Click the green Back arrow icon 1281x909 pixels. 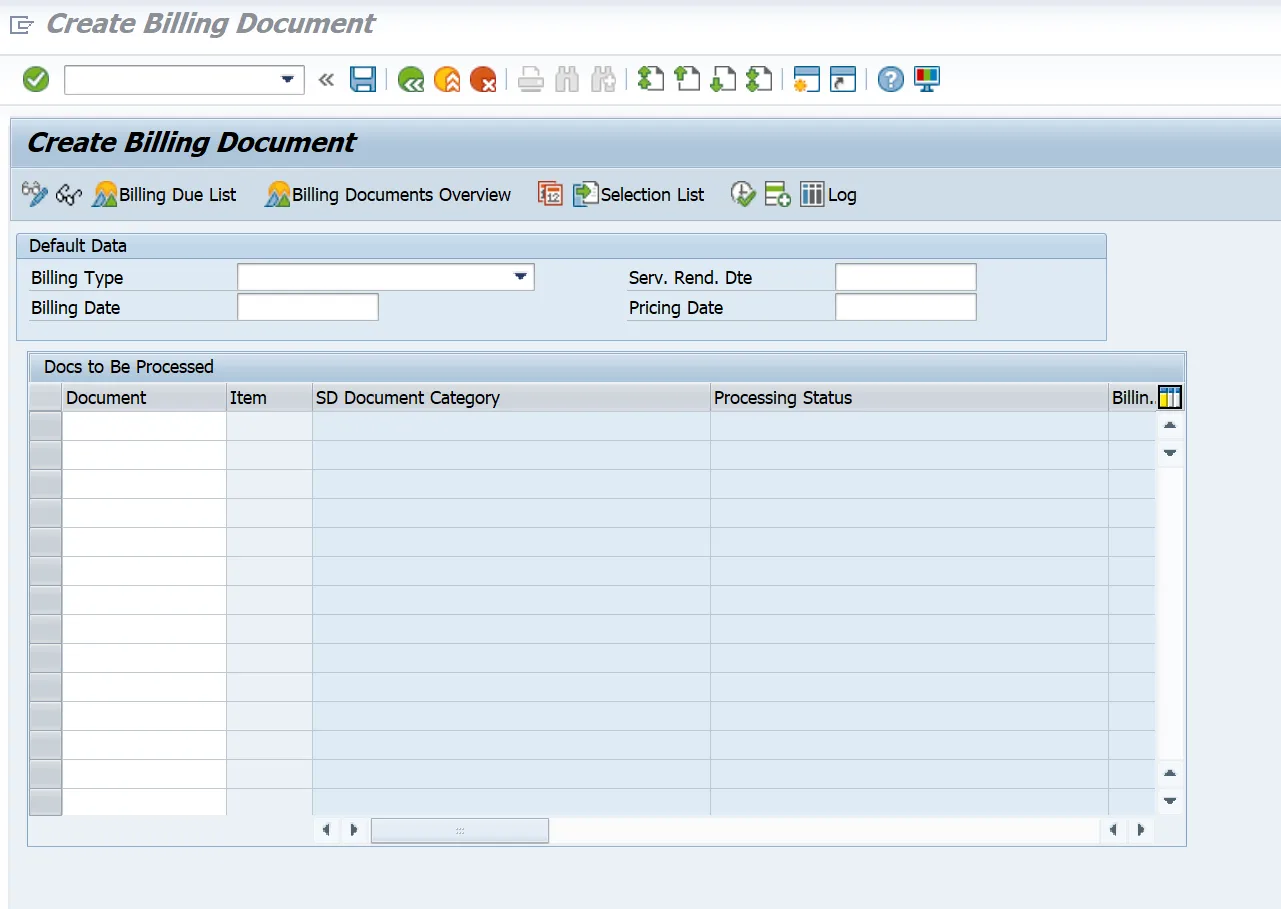pos(410,80)
